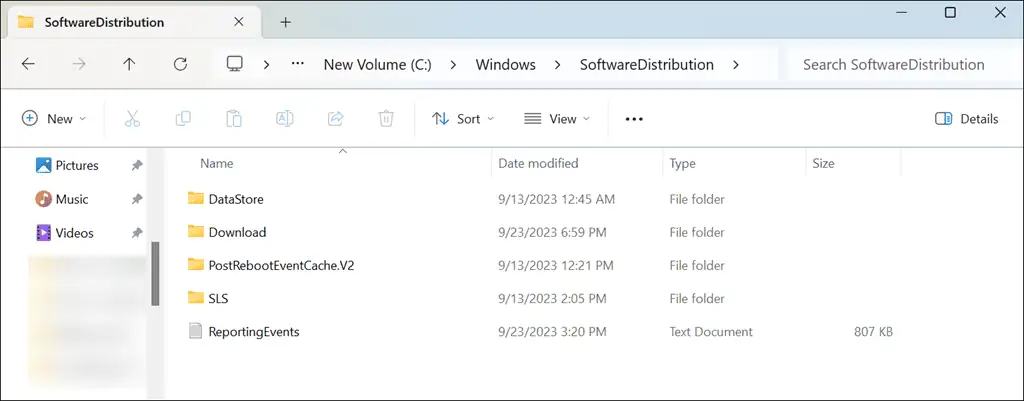Image resolution: width=1024 pixels, height=401 pixels.
Task: Sort by Type column header
Action: click(682, 163)
